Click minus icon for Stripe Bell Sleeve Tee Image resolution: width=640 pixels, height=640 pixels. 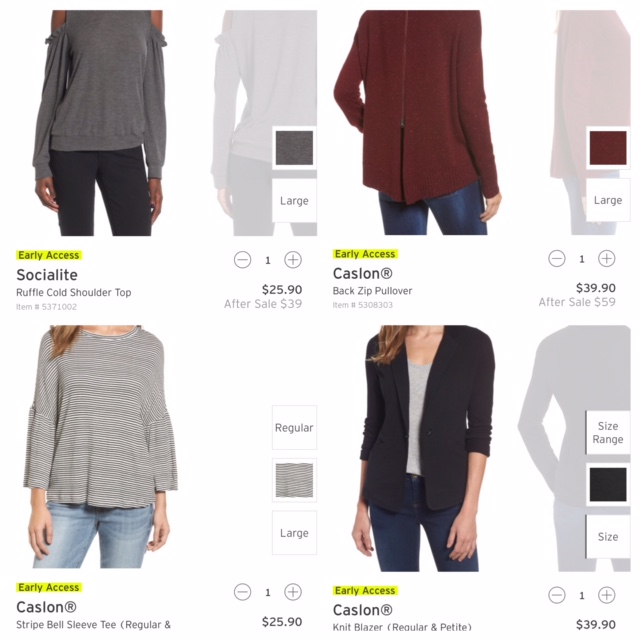[242, 592]
